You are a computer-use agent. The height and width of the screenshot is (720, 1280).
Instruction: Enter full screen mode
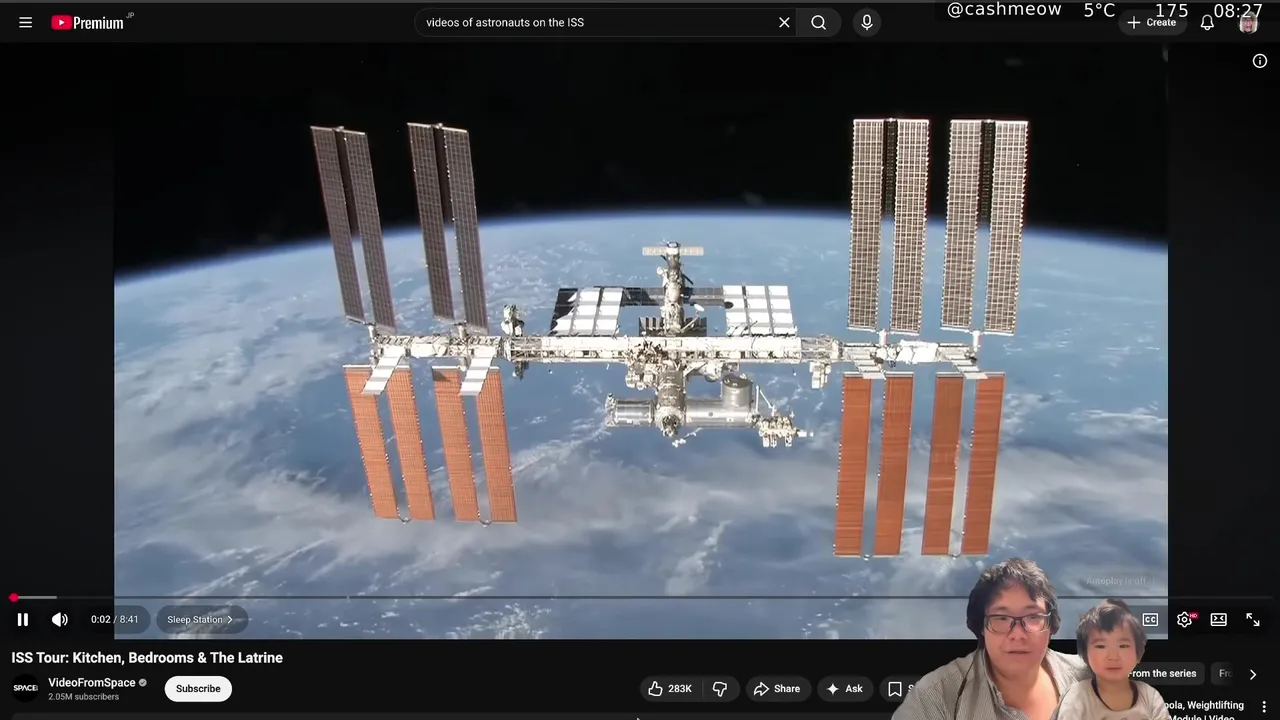click(x=1253, y=619)
